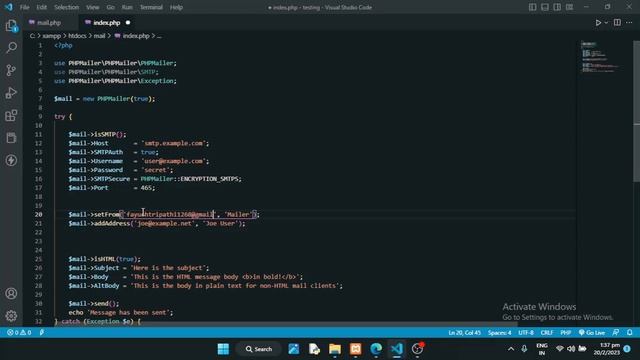Click the Windows Start button

point(223,349)
